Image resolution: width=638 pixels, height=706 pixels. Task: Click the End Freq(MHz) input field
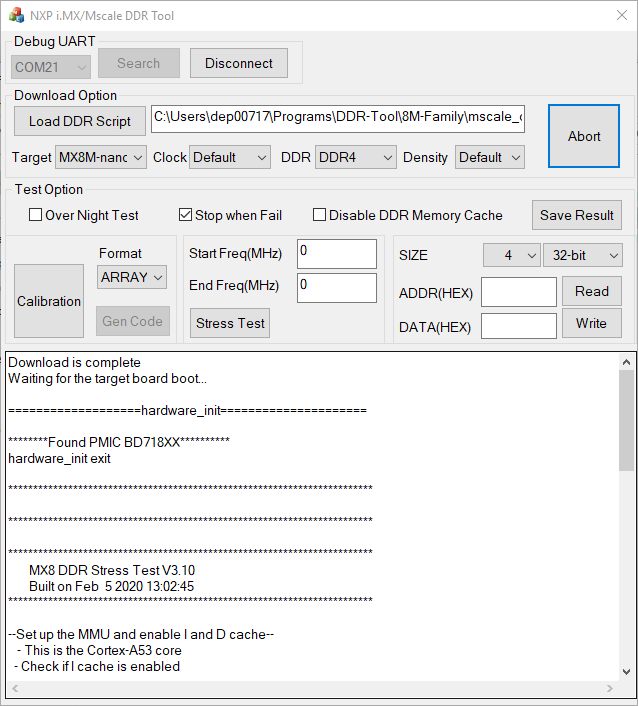click(x=337, y=288)
